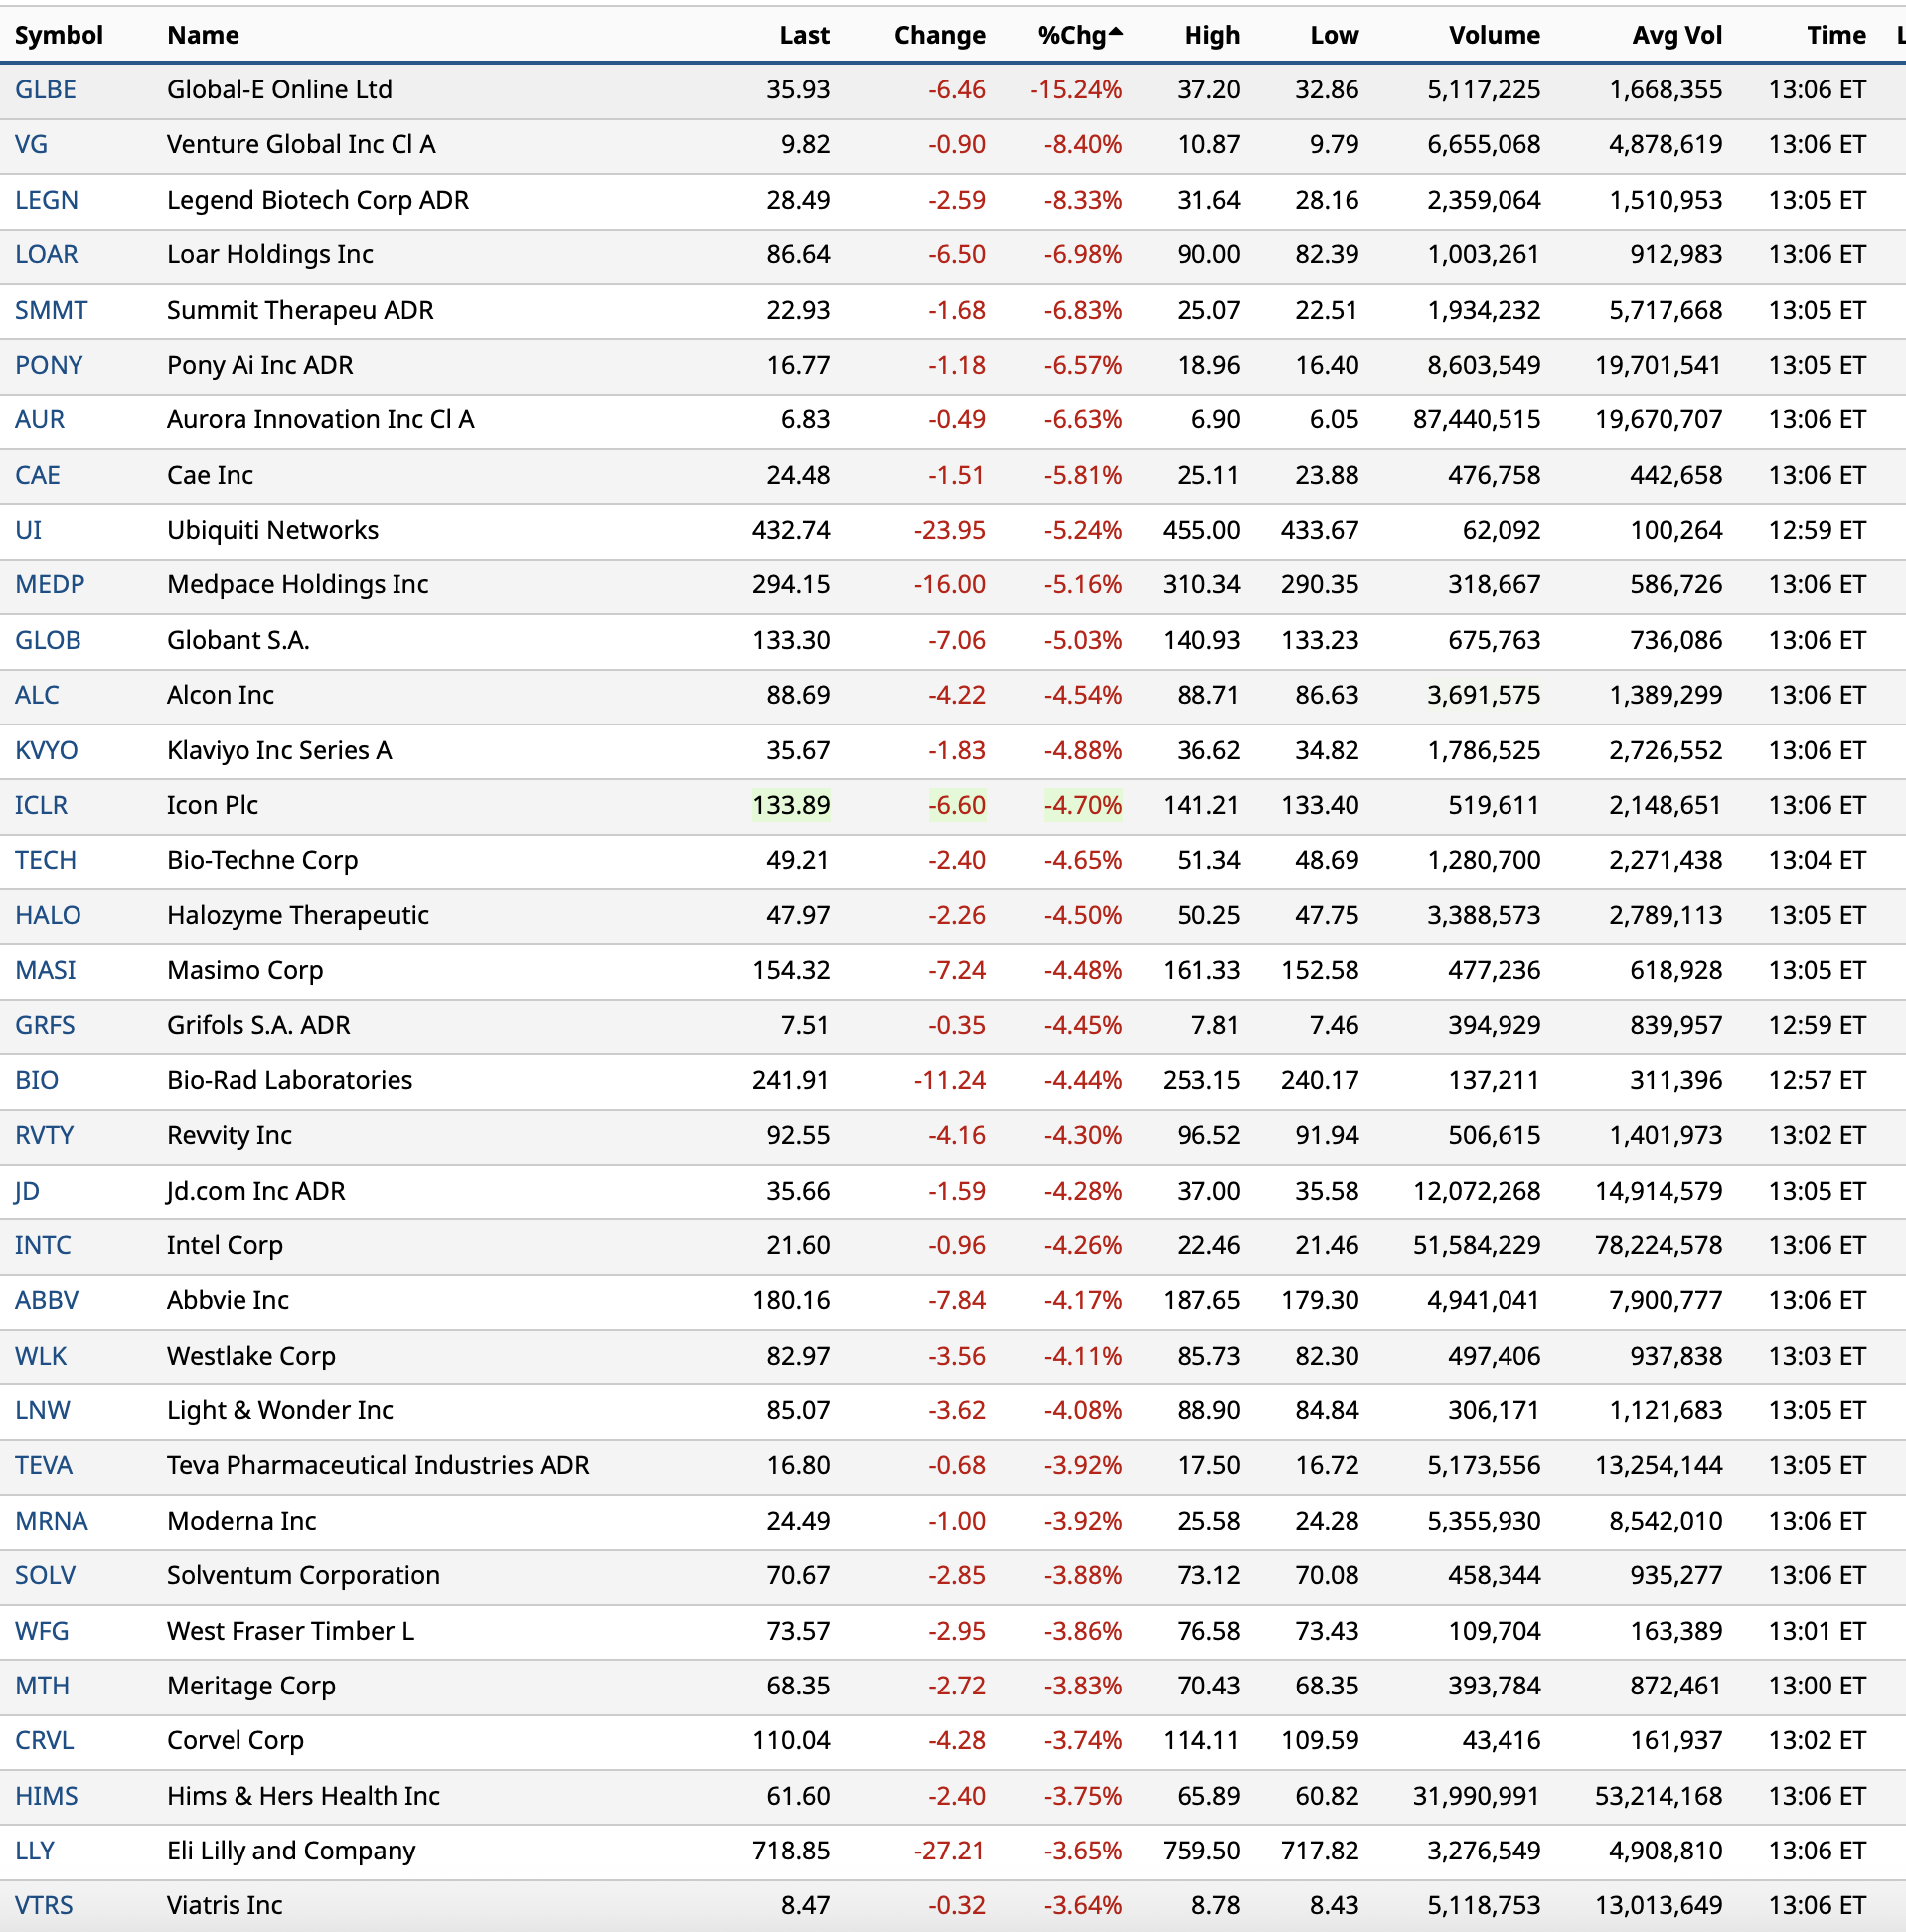
Task: Sort by the High column header
Action: (1211, 36)
